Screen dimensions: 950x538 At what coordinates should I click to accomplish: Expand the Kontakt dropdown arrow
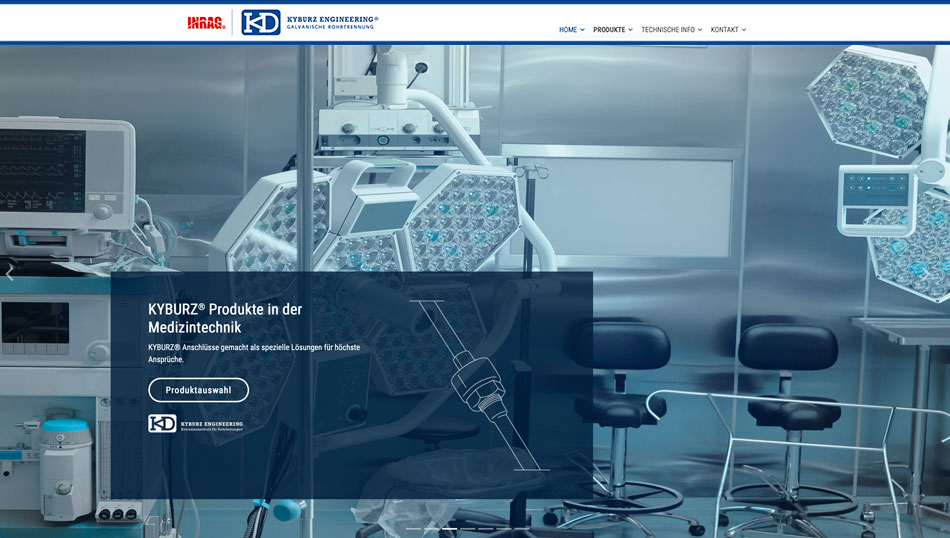tap(744, 30)
